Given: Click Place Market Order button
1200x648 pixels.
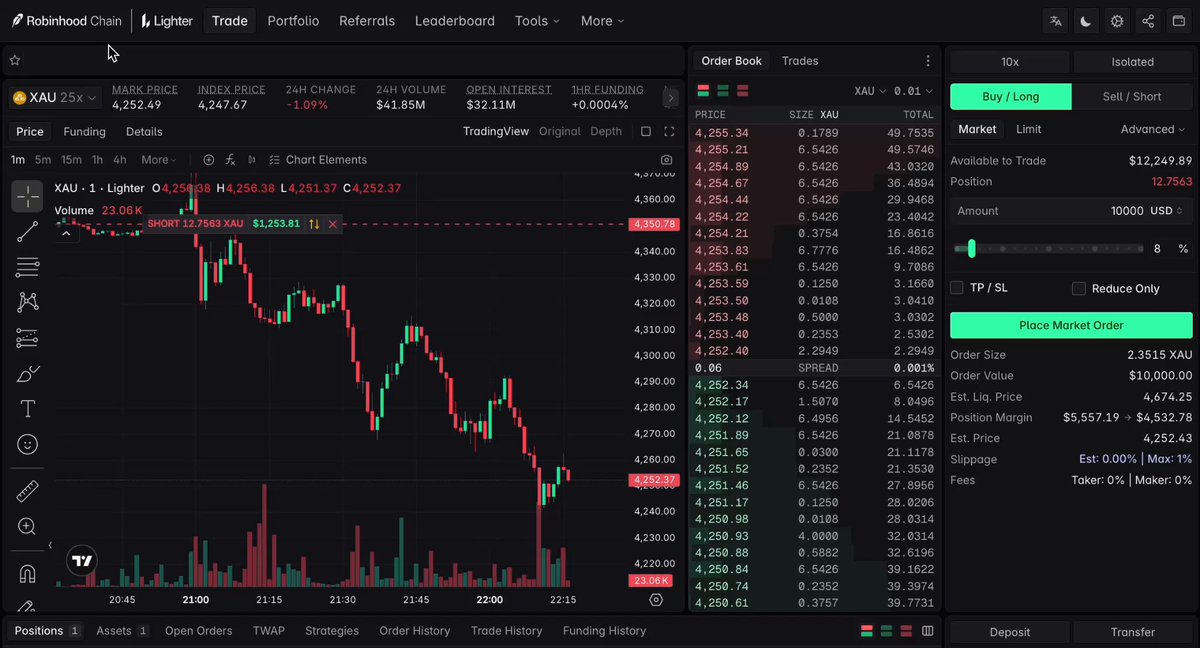Looking at the screenshot, I should tap(1071, 325).
